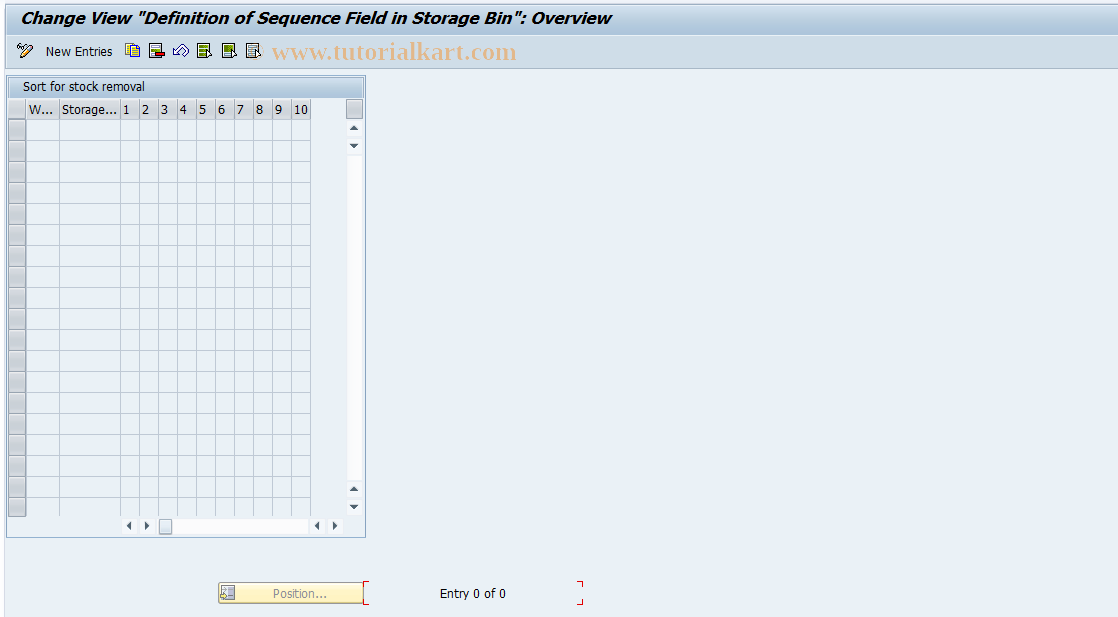
Task: Click the left-side horizontal scroll-right arrow
Action: pos(147,526)
